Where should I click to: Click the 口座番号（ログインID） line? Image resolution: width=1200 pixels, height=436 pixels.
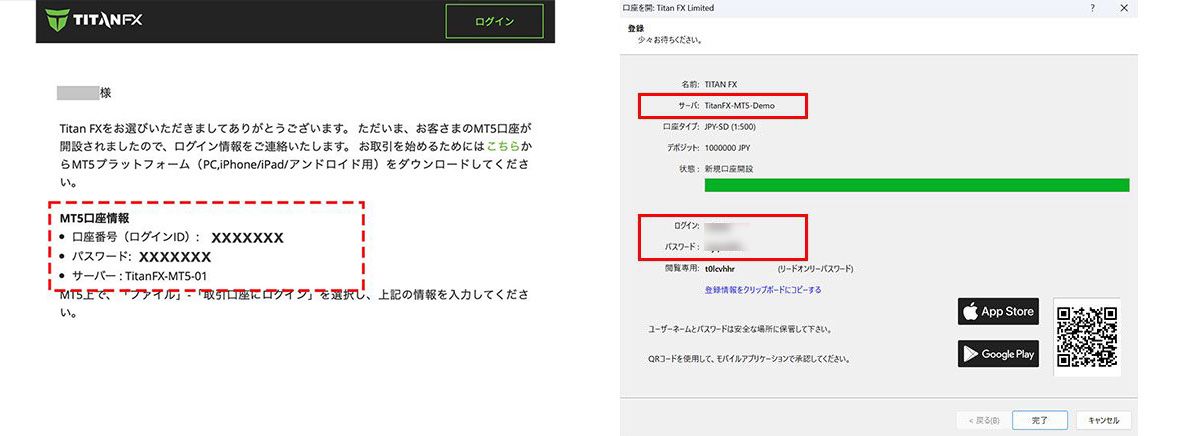tap(178, 237)
